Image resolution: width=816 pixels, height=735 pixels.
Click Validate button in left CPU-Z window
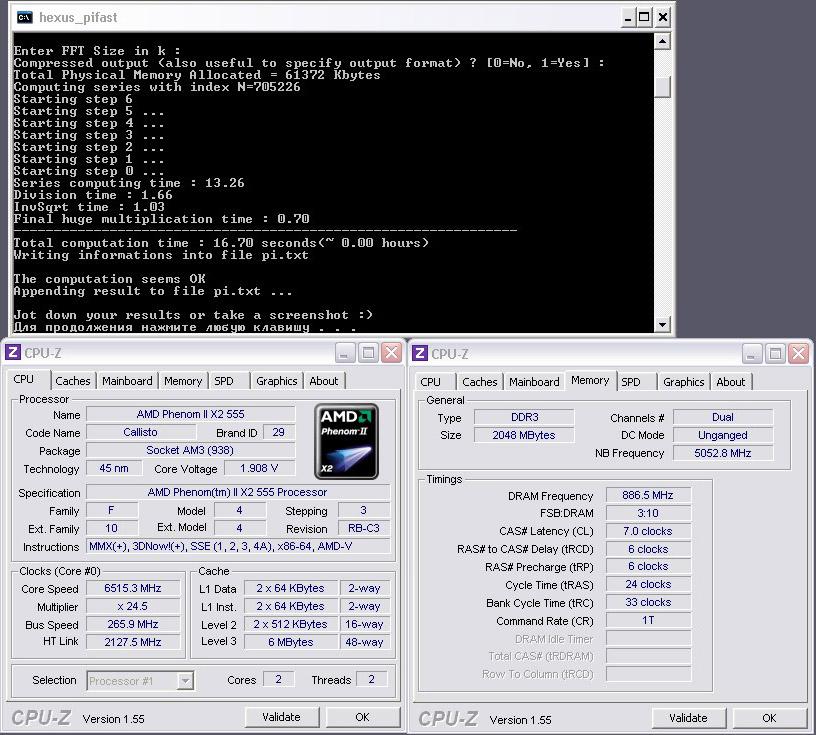(x=282, y=717)
